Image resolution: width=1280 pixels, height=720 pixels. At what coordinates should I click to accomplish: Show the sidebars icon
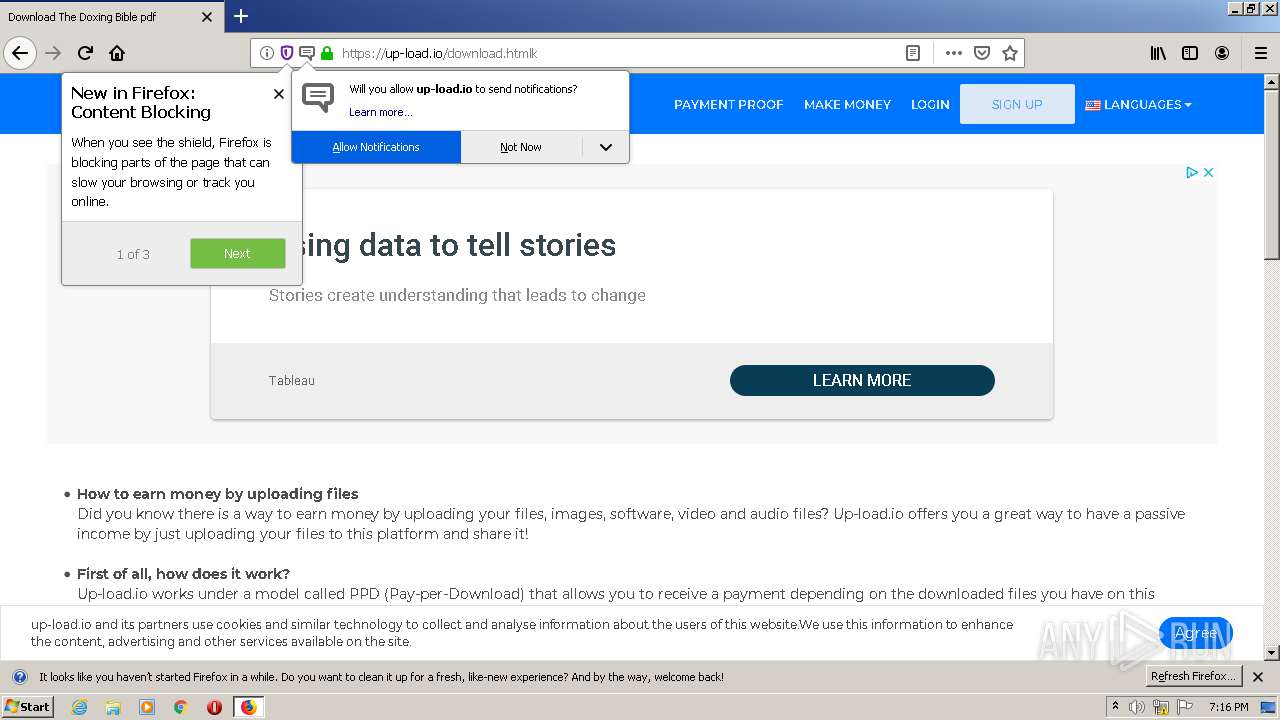coord(1190,53)
